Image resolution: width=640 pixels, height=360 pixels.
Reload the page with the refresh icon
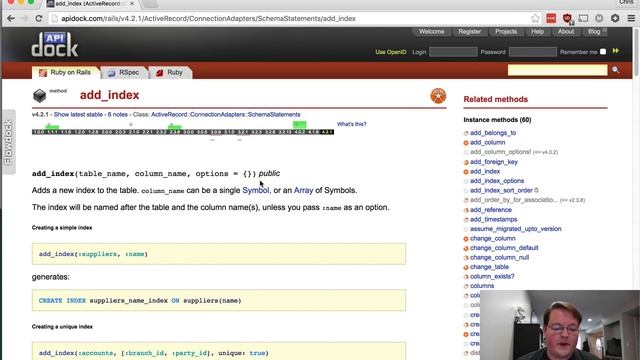click(39, 19)
